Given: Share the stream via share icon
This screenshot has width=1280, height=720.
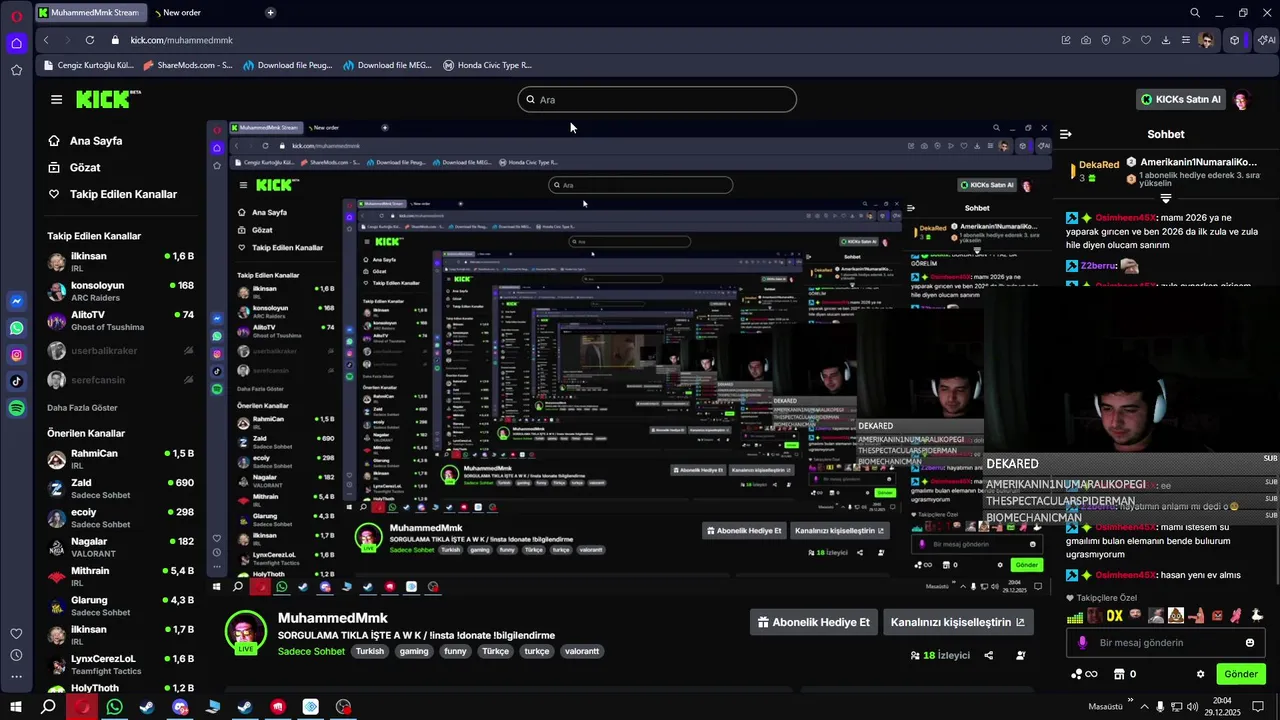Looking at the screenshot, I should pos(989,656).
